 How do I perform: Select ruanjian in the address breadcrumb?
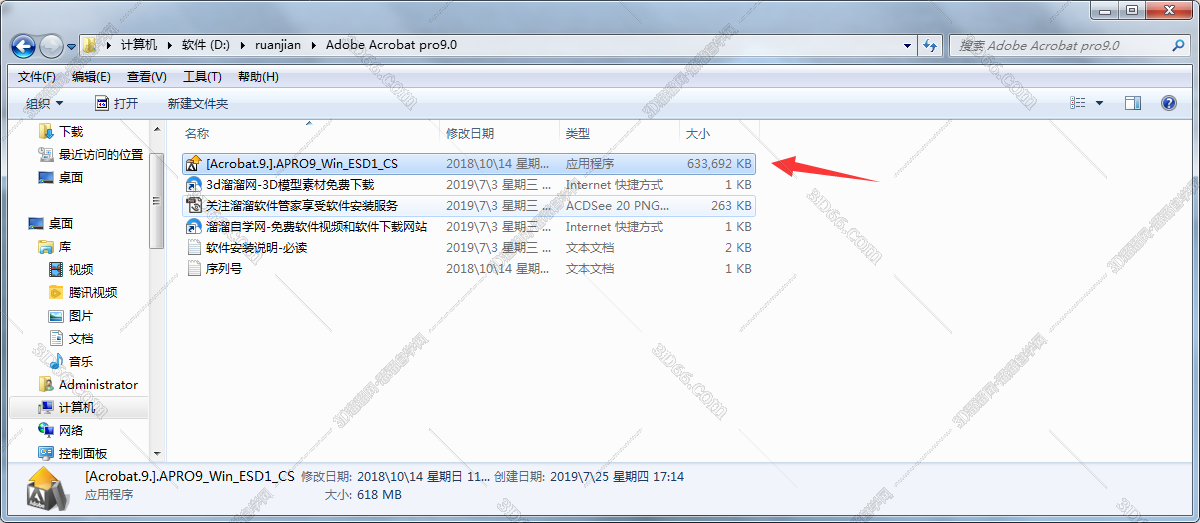pyautogui.click(x=277, y=45)
